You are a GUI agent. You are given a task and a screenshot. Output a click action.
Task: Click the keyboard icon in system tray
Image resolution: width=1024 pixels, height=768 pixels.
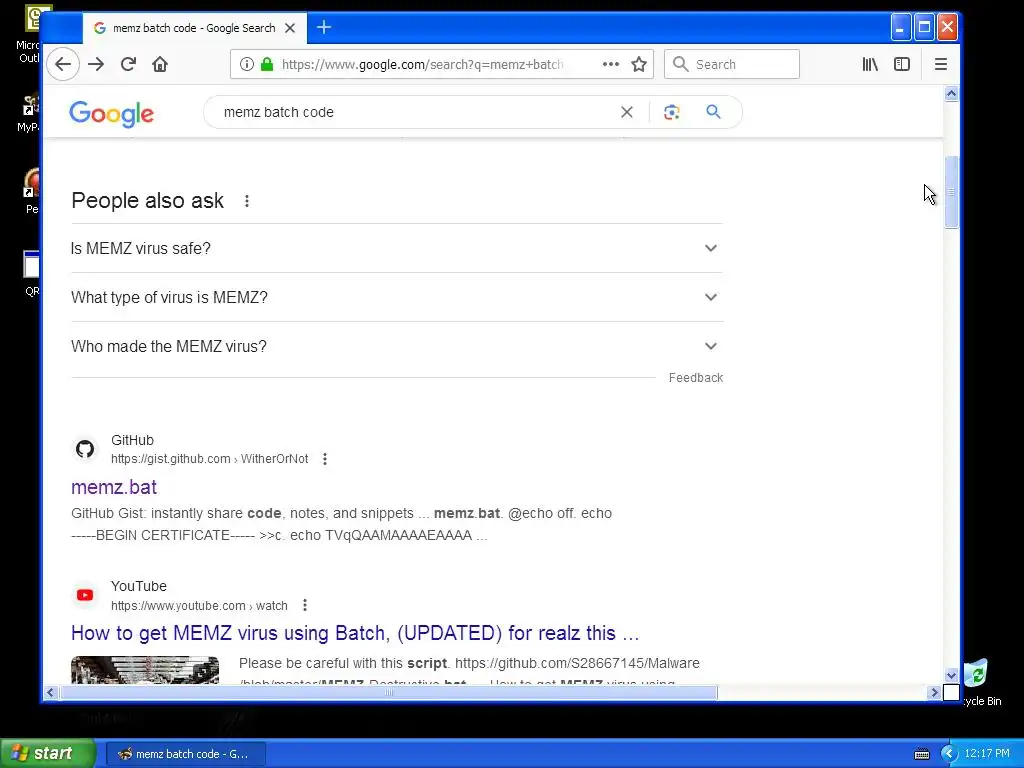pos(921,754)
